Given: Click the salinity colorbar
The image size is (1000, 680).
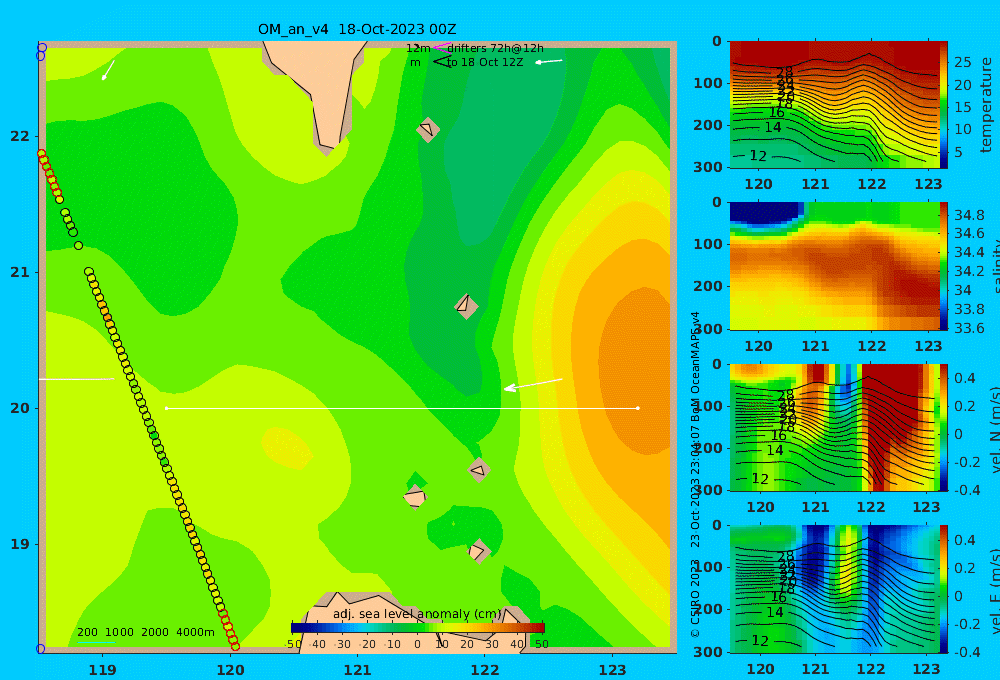Looking at the screenshot, I should 944,266.
